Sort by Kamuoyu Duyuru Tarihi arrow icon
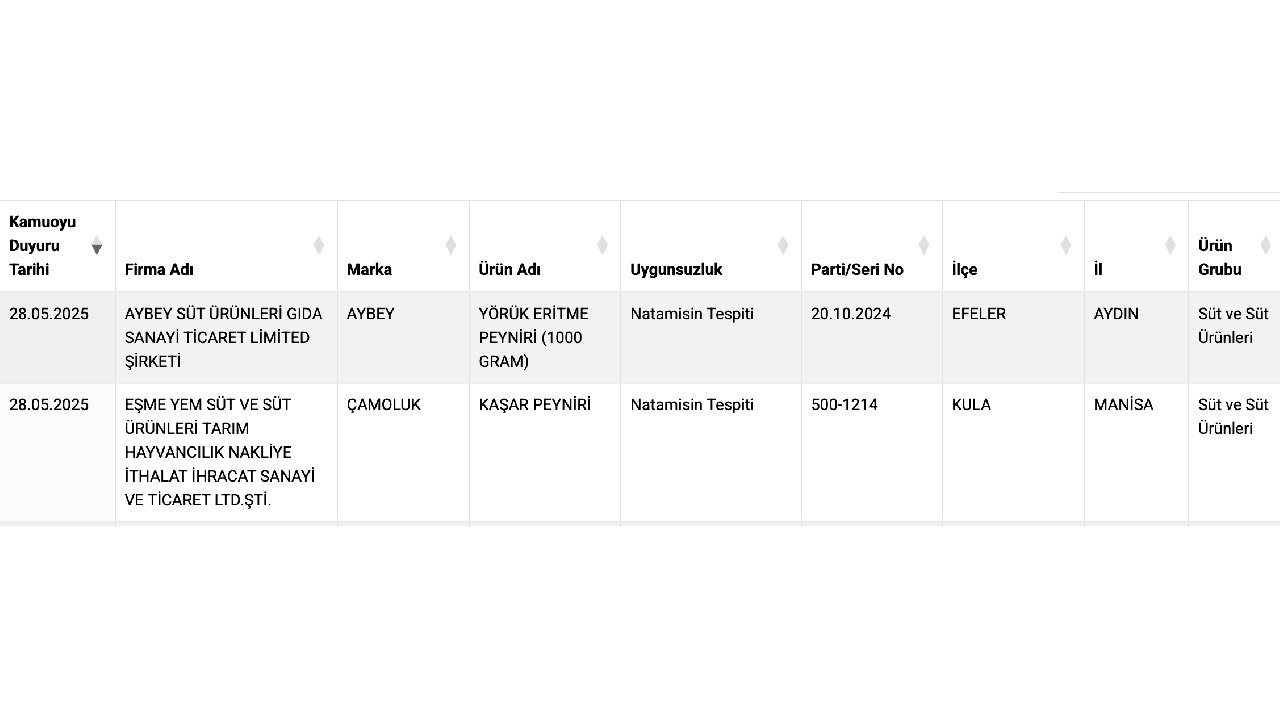Viewport: 1280px width, 720px height. [x=96, y=245]
